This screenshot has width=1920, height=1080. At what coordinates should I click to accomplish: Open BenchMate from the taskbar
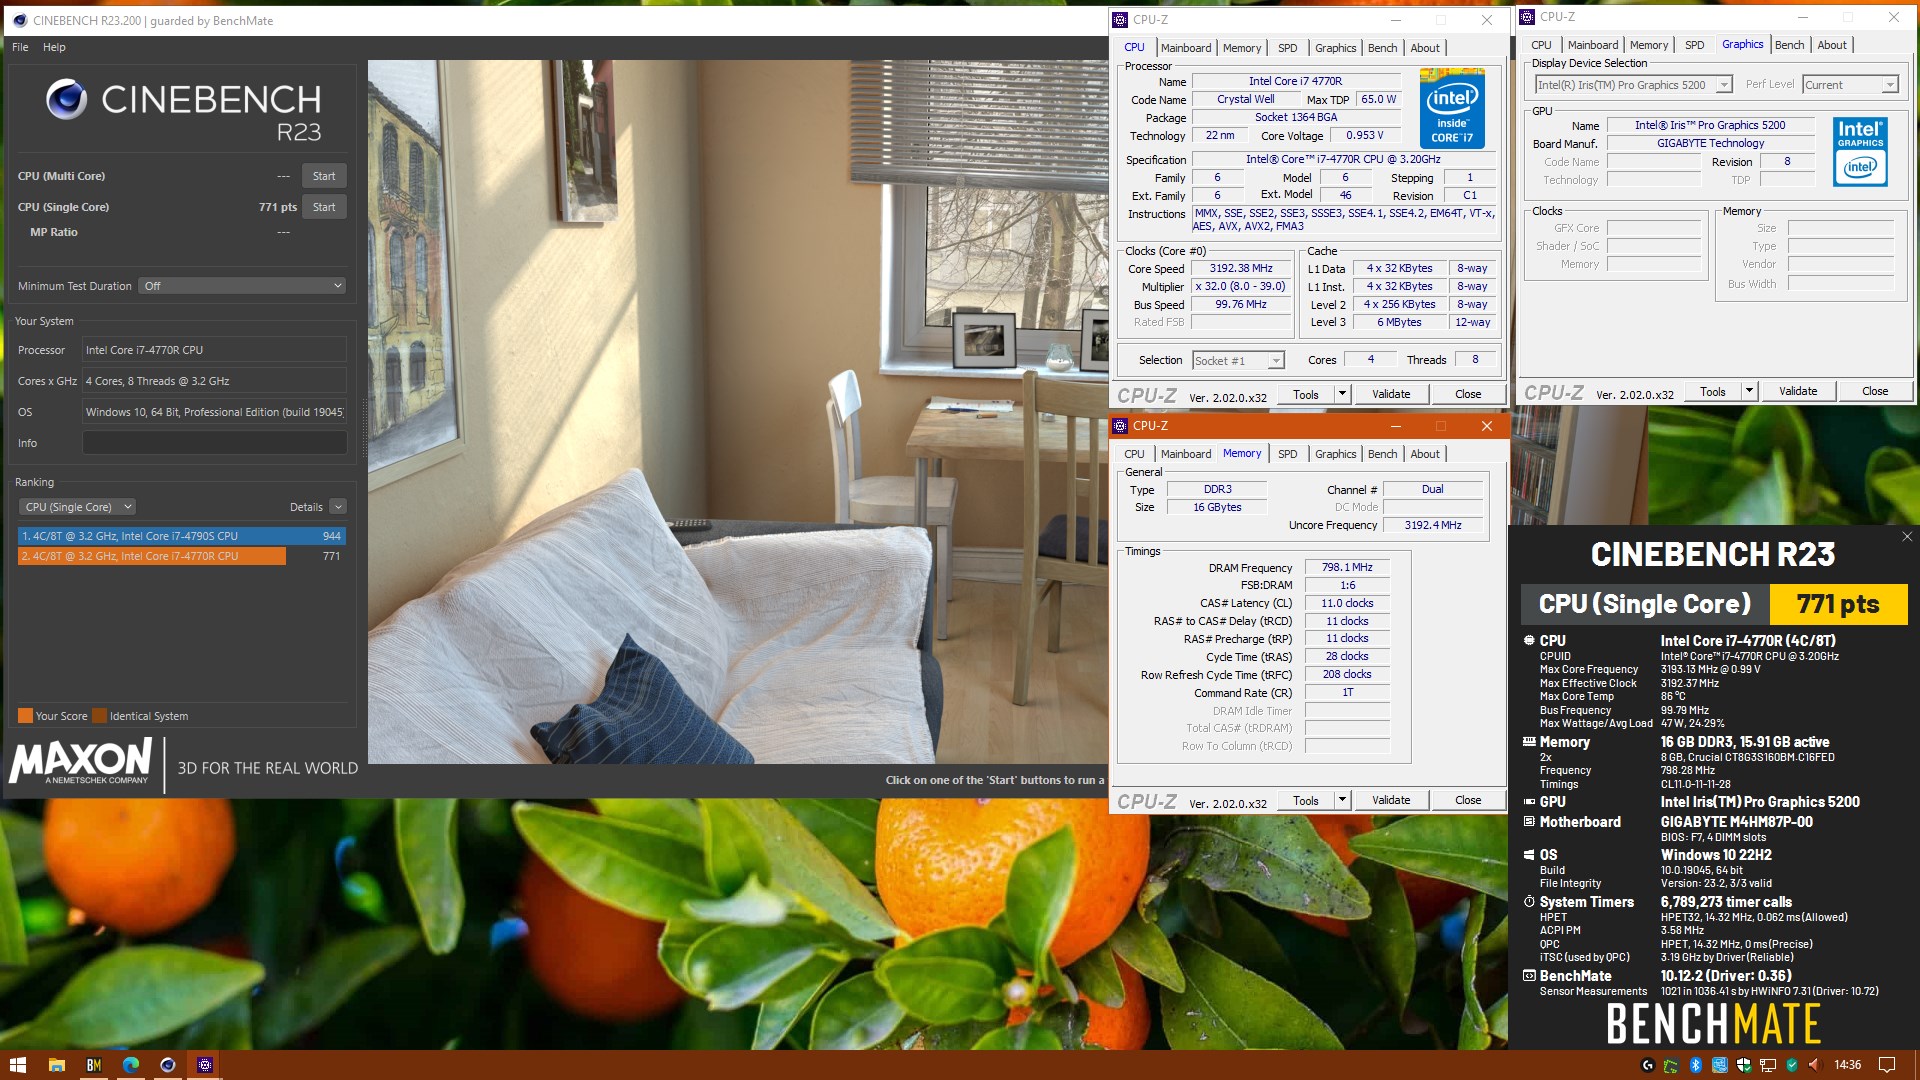pyautogui.click(x=94, y=1065)
